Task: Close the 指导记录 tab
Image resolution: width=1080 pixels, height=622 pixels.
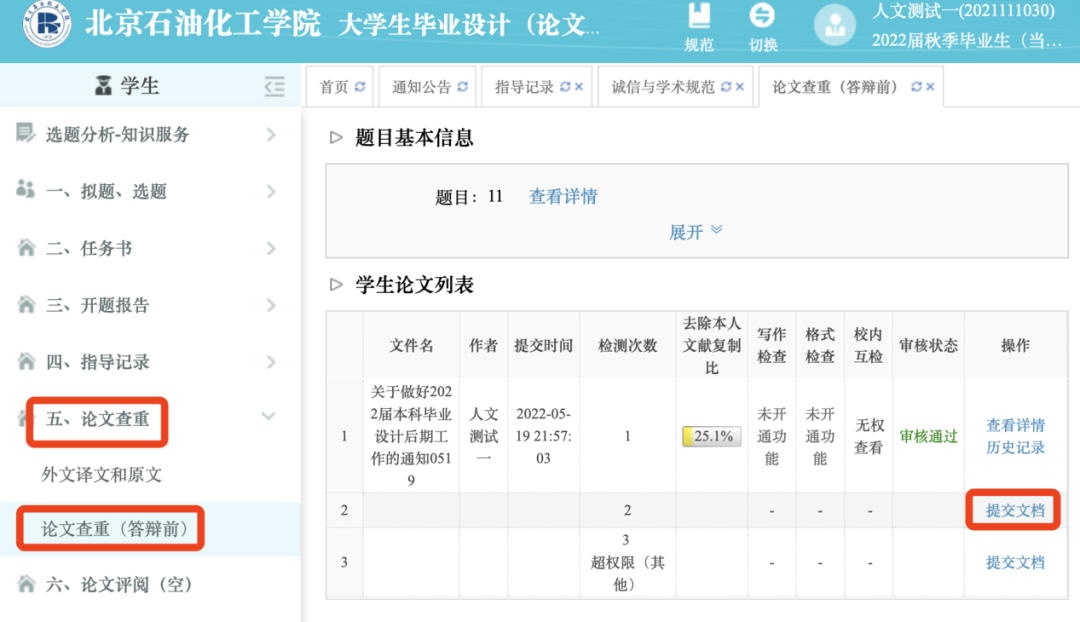Action: pyautogui.click(x=579, y=87)
